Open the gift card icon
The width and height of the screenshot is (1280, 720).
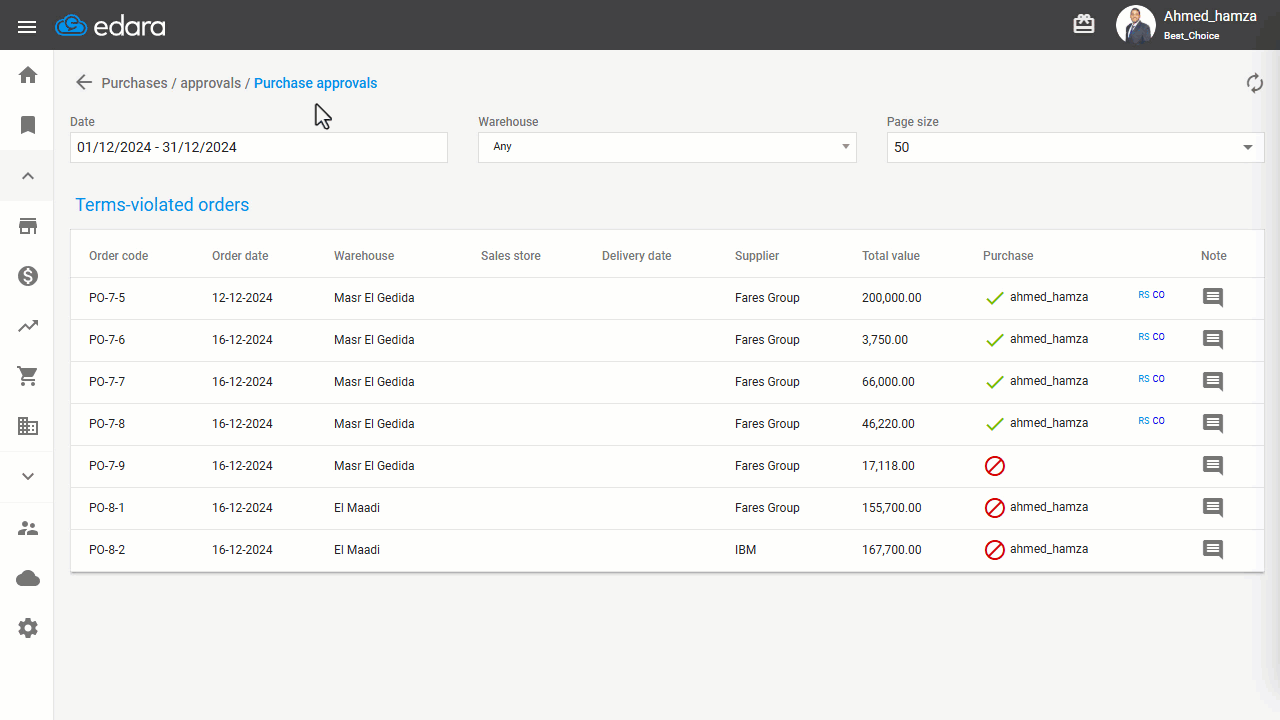(x=1084, y=25)
